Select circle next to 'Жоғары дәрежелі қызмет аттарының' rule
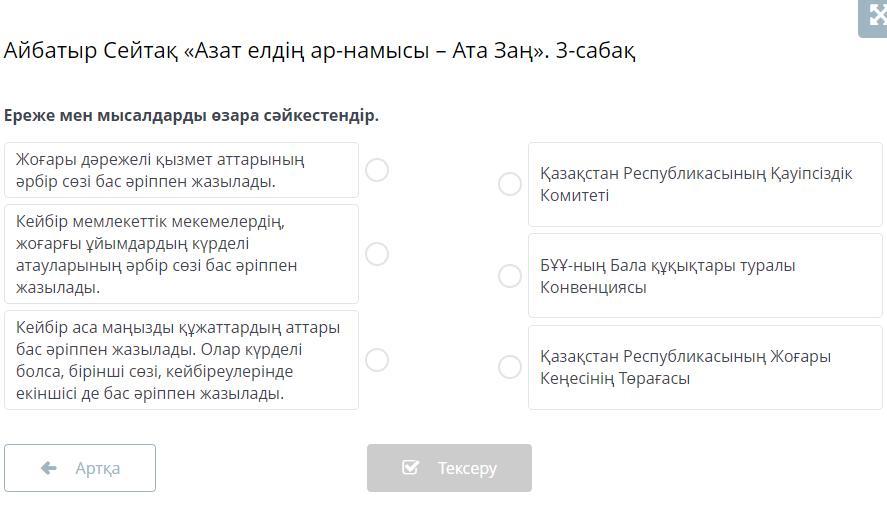The height and width of the screenshot is (524, 887). (x=377, y=170)
